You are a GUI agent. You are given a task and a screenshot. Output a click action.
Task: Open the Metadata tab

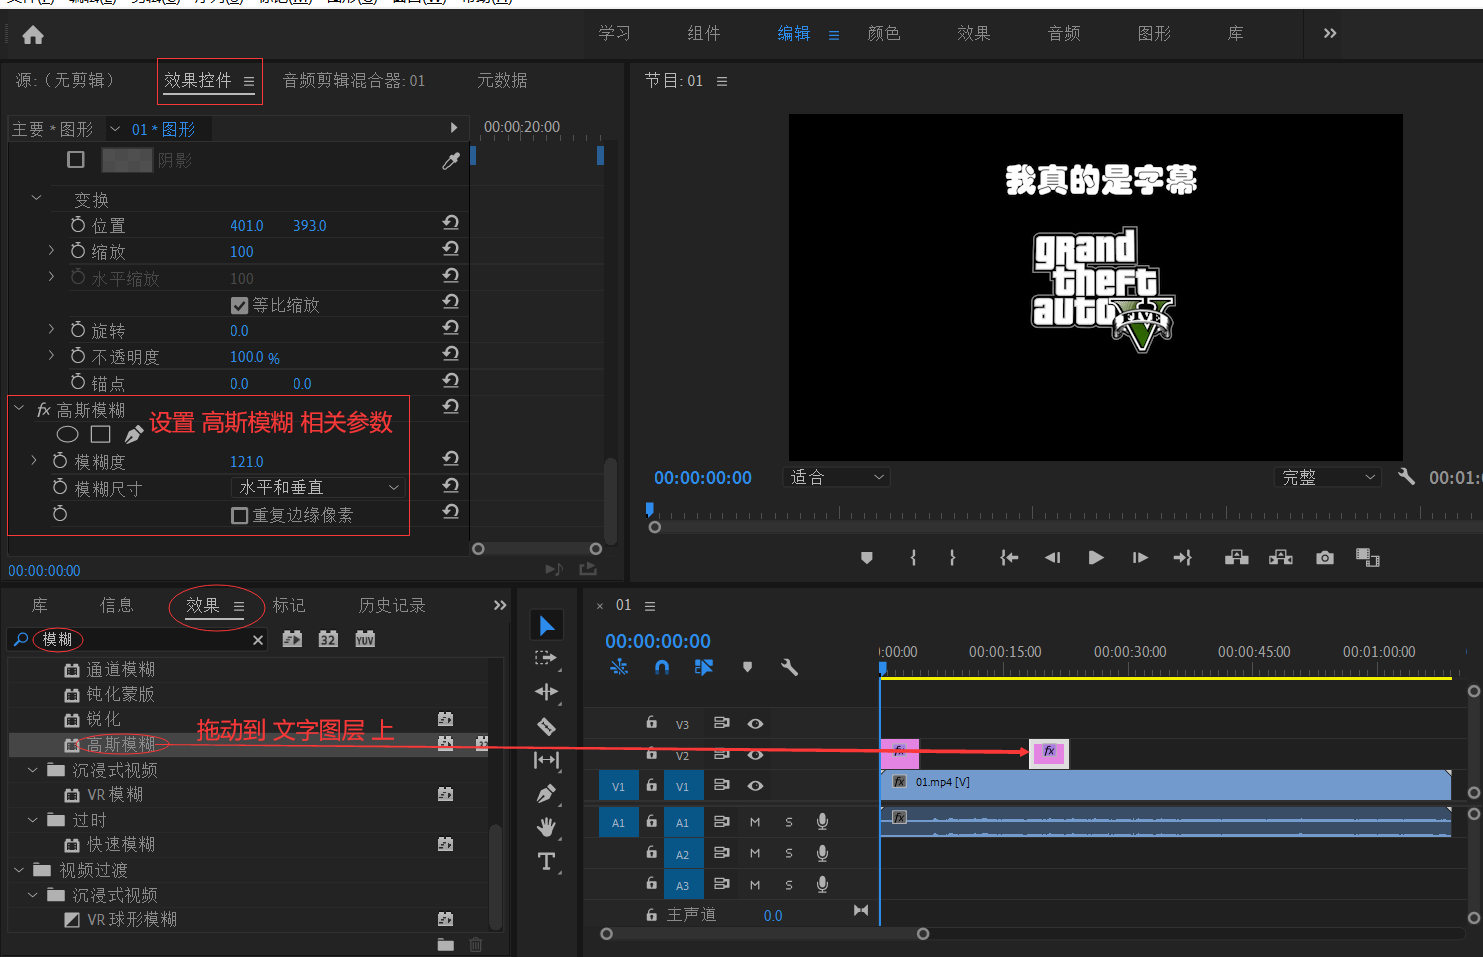coord(502,81)
